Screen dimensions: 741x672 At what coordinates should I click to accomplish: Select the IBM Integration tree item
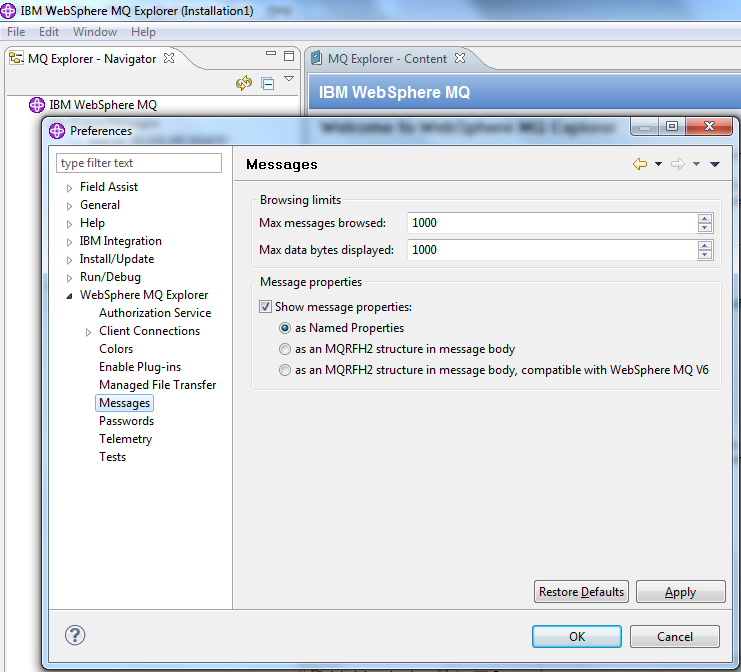[x=121, y=241]
